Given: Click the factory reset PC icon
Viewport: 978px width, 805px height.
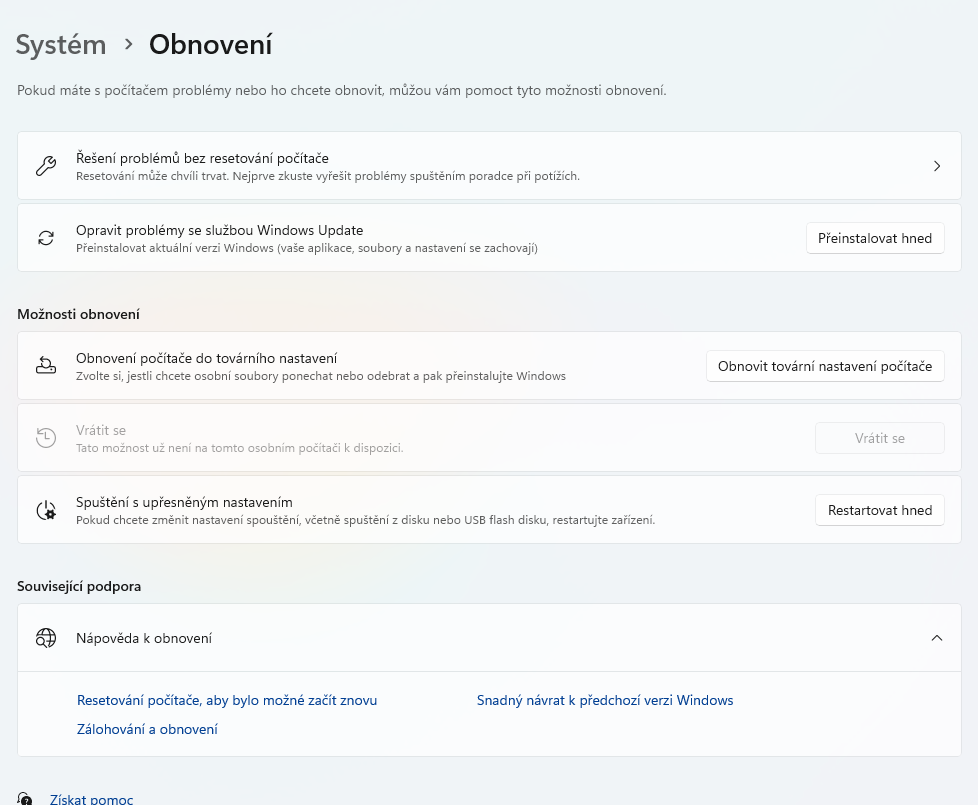Looking at the screenshot, I should pyautogui.click(x=46, y=365).
